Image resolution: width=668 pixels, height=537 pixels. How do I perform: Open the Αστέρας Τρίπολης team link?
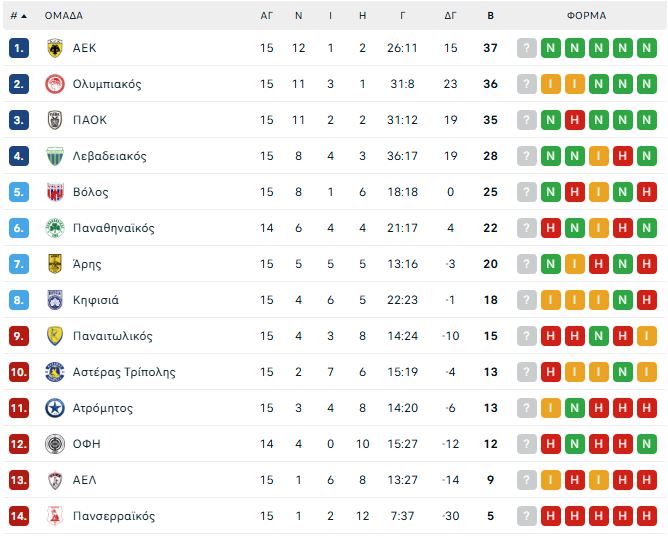124,372
